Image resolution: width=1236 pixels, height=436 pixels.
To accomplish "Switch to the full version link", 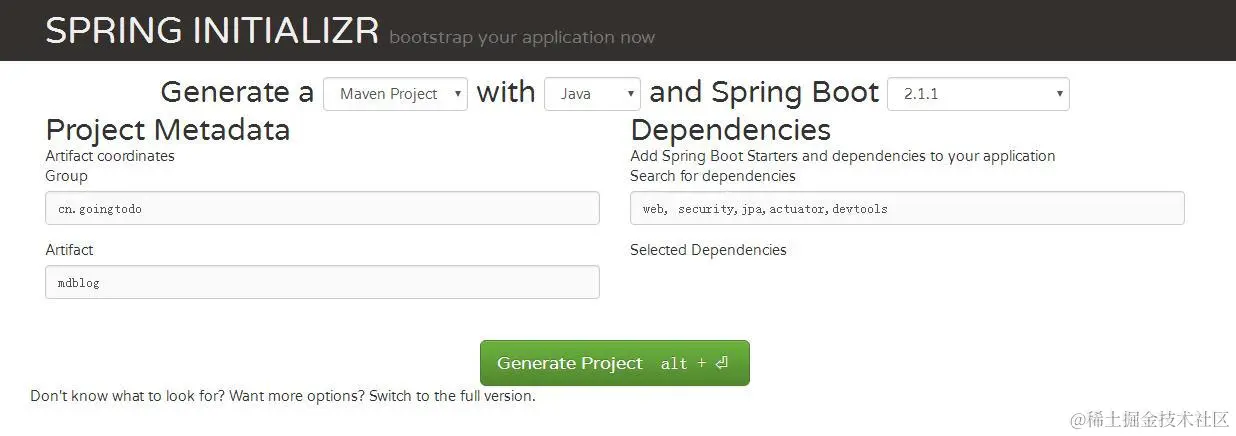I will [452, 396].
